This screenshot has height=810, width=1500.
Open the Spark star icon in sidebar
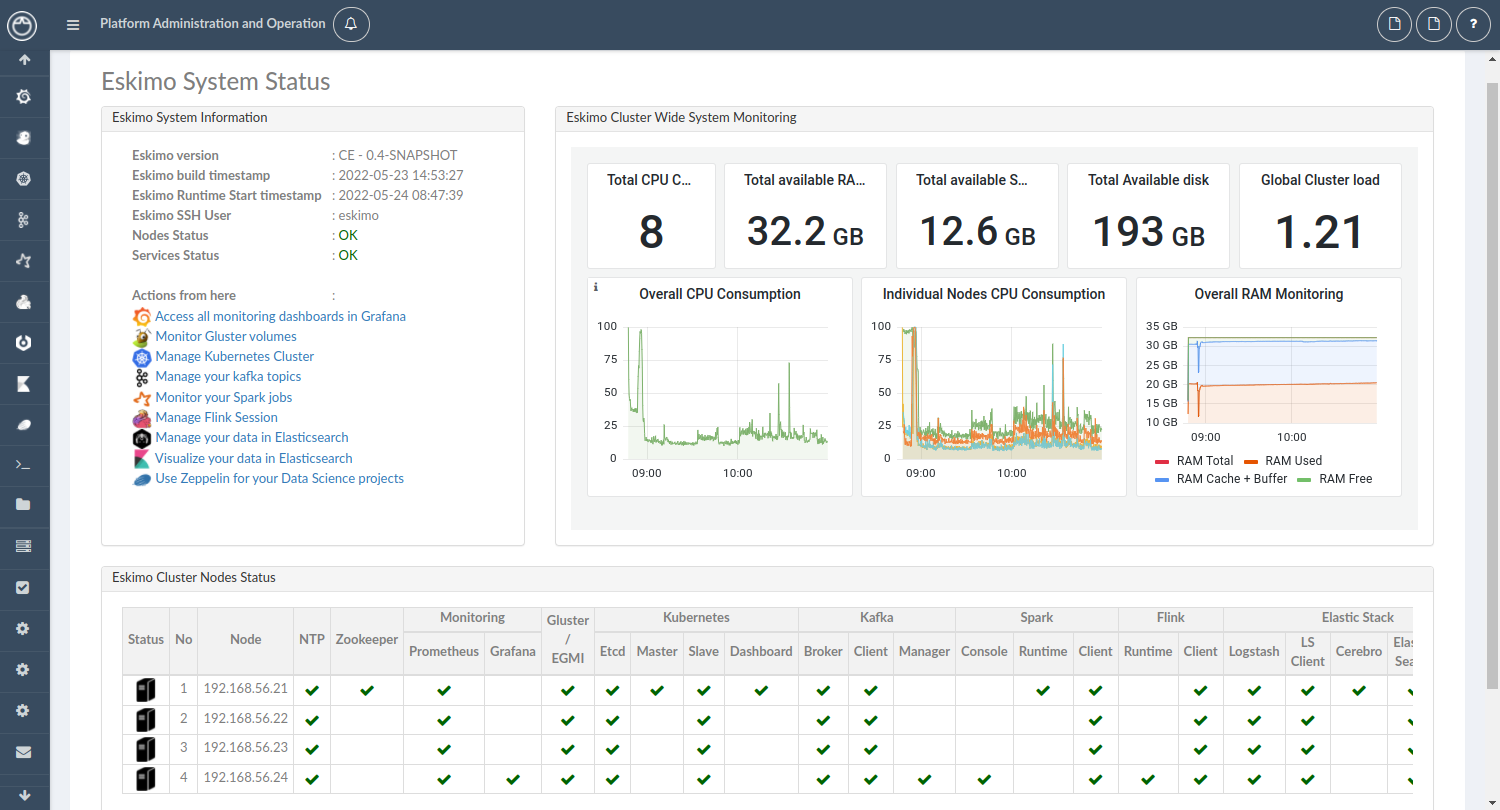pos(24,261)
